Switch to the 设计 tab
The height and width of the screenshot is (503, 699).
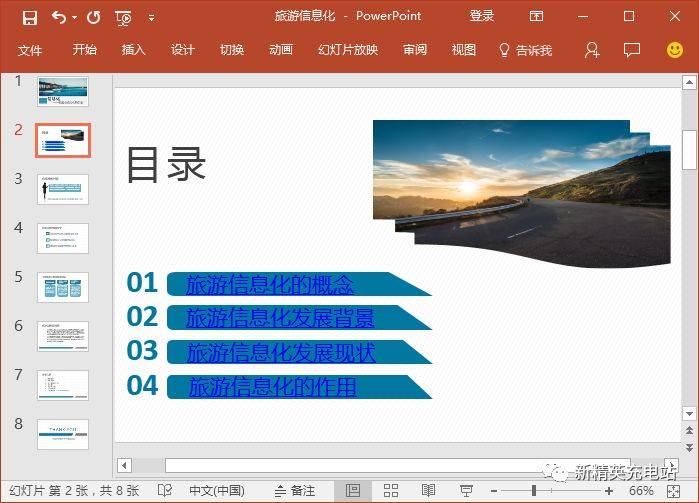click(183, 49)
